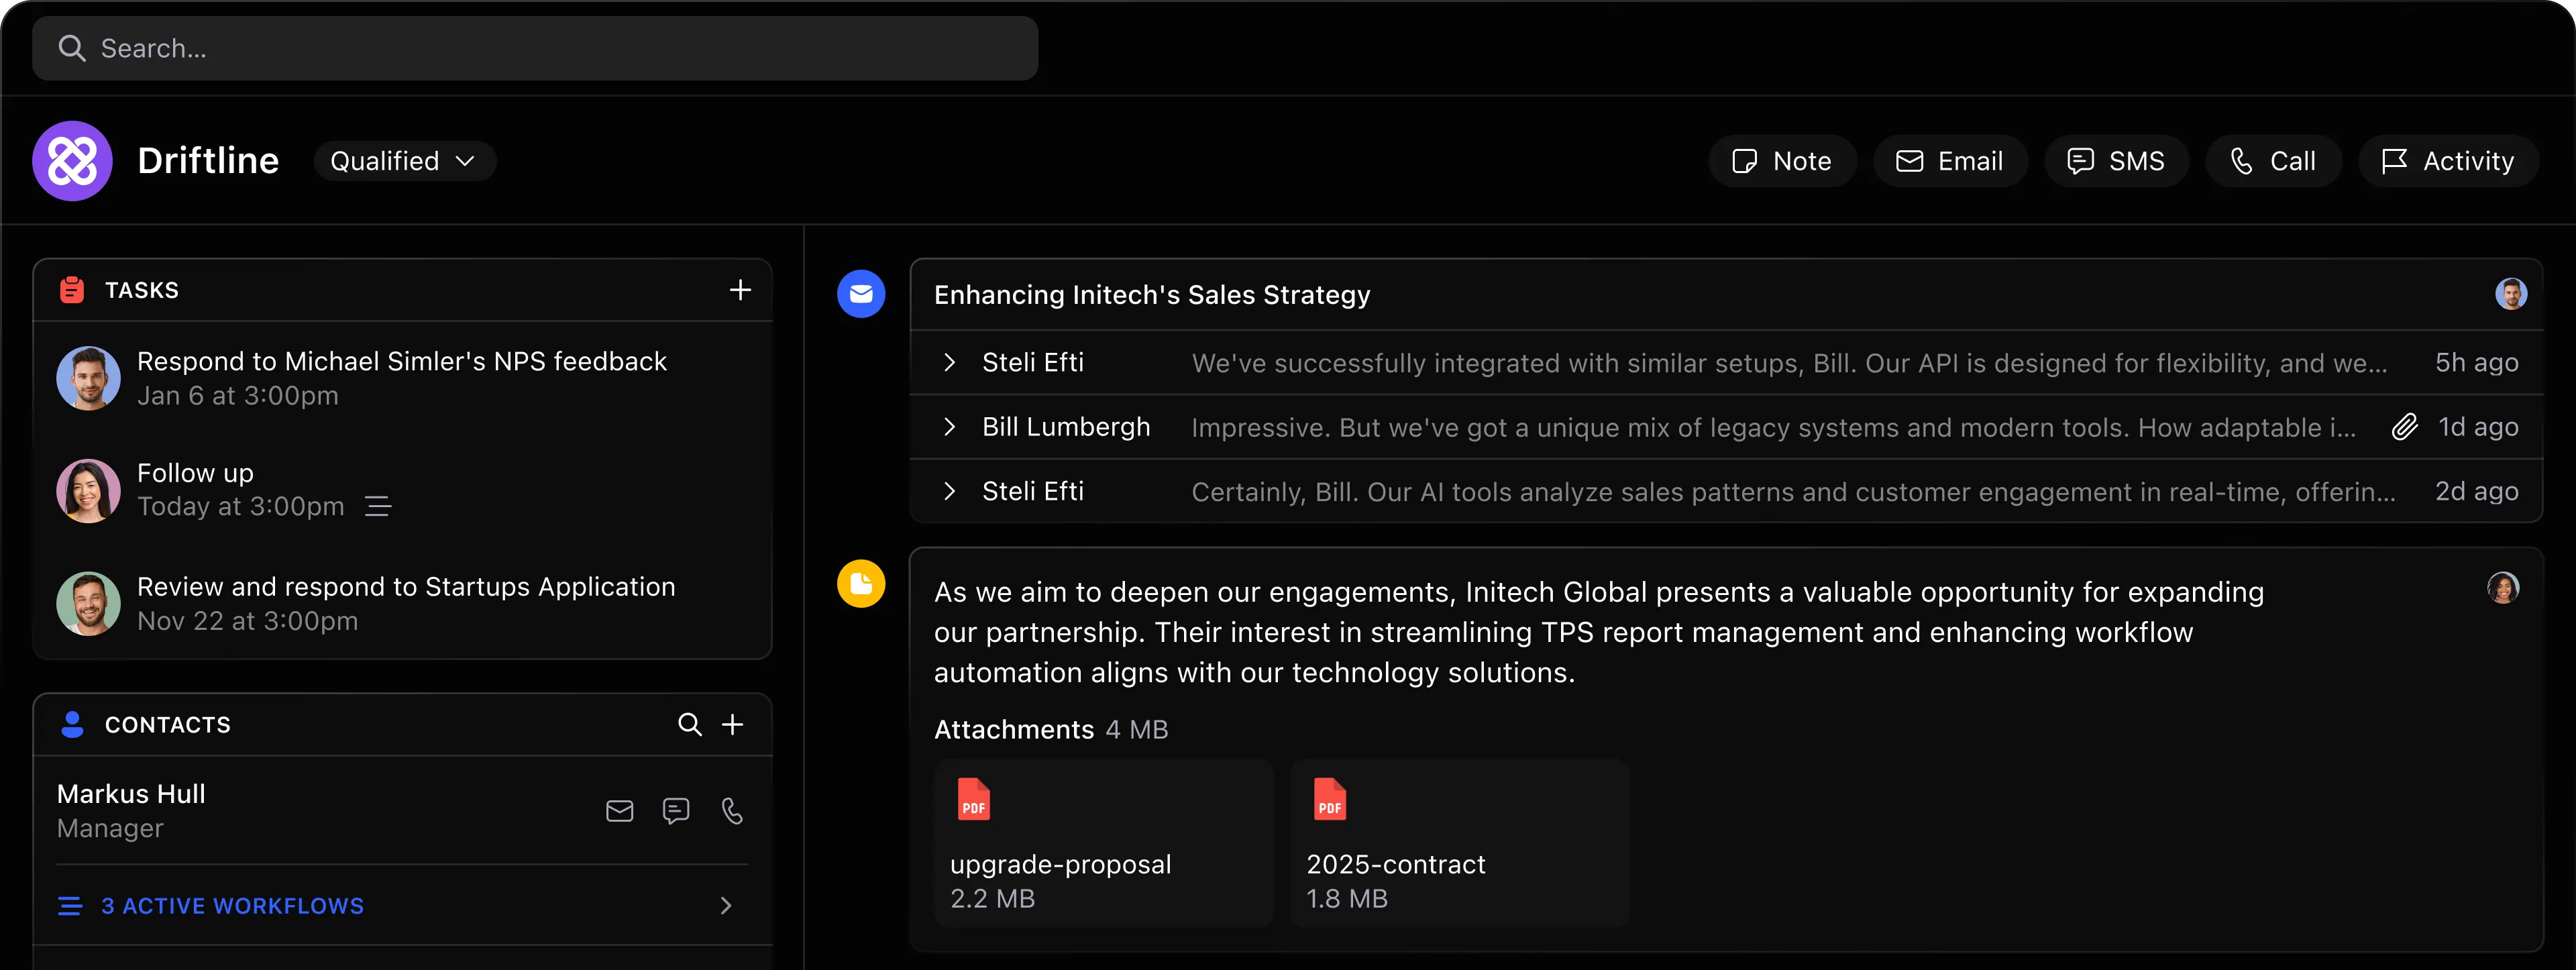Image resolution: width=2576 pixels, height=970 pixels.
Task: Add a new contact with plus icon
Action: click(x=733, y=724)
